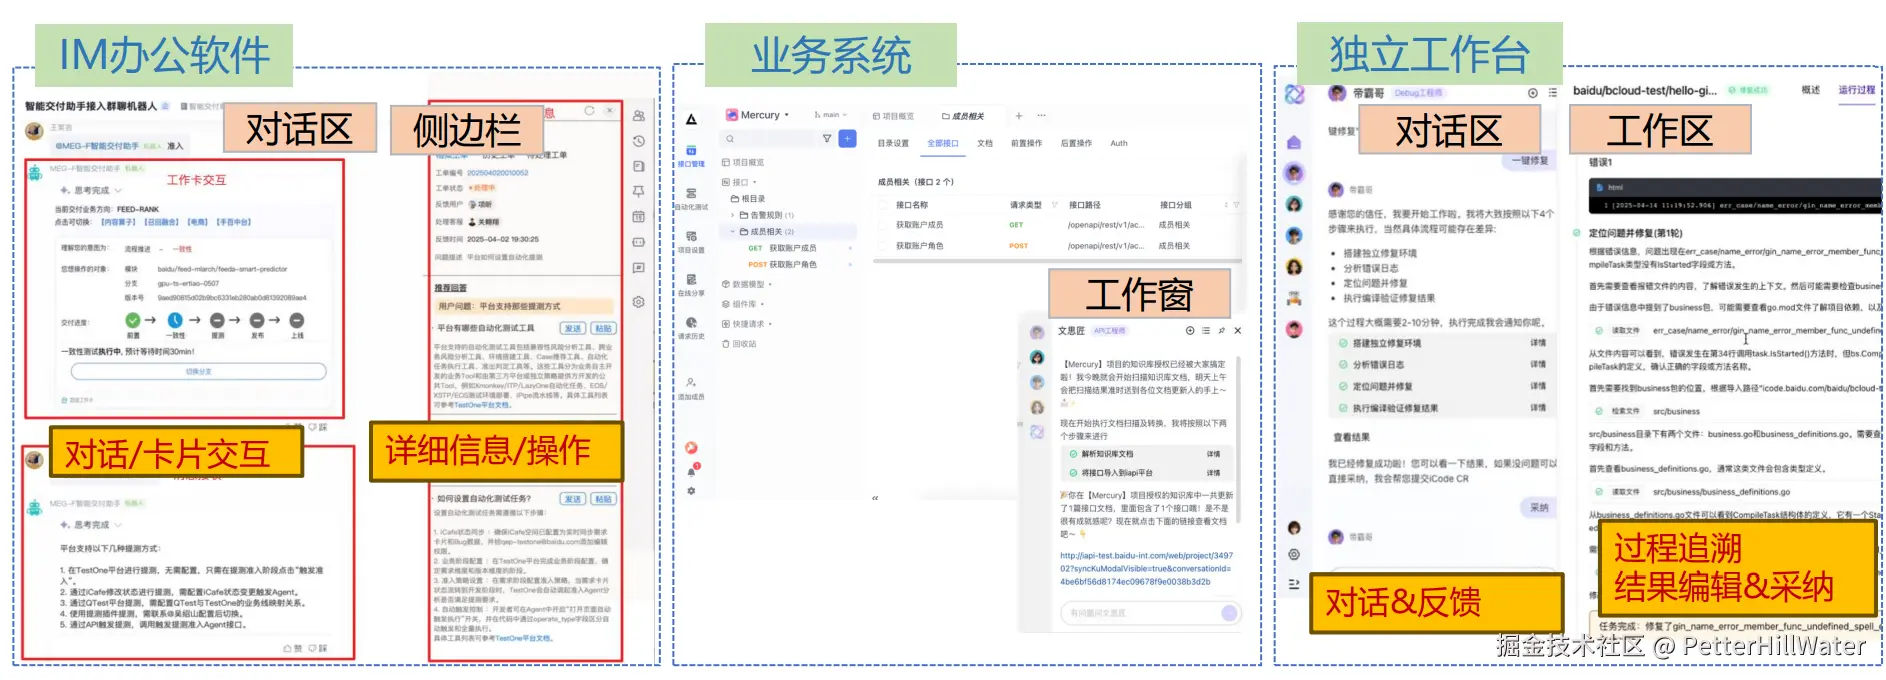The image size is (1886, 680).
Task: Open settings gear in workbench left rail
Action: pyautogui.click(x=1294, y=554)
